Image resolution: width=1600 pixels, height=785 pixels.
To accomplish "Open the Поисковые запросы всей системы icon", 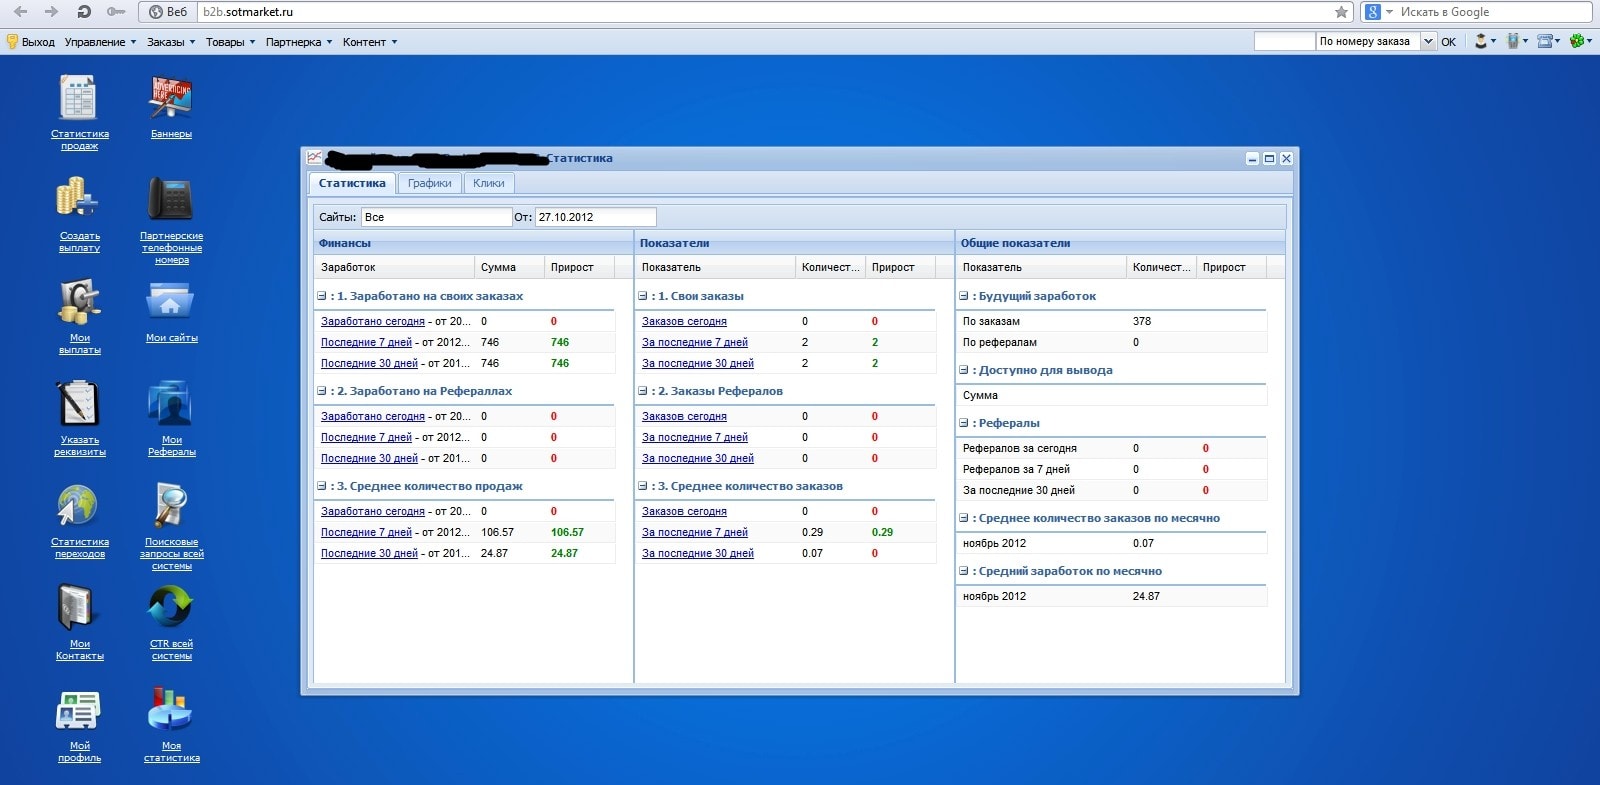I will point(171,507).
